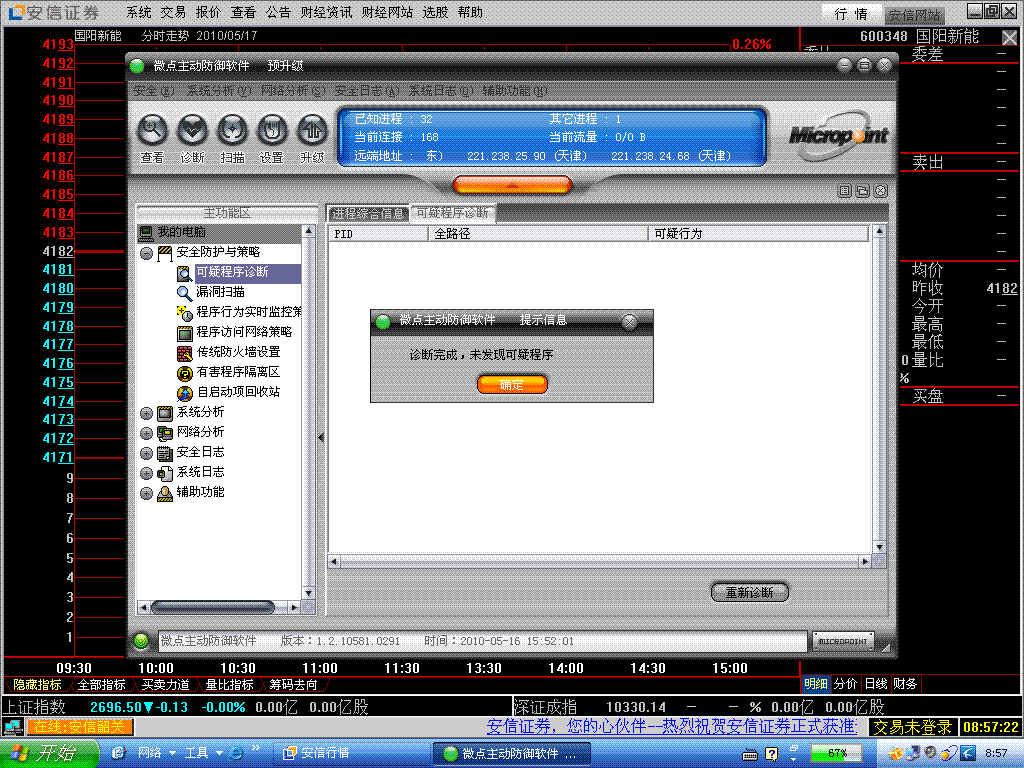Open the 系统日志(U) menu
Image resolution: width=1024 pixels, height=768 pixels.
pos(441,91)
